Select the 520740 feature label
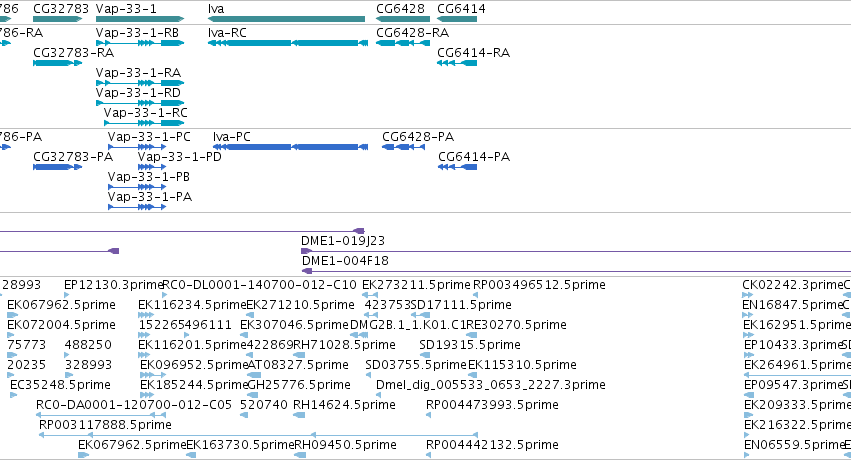851x460 pixels. click(264, 405)
